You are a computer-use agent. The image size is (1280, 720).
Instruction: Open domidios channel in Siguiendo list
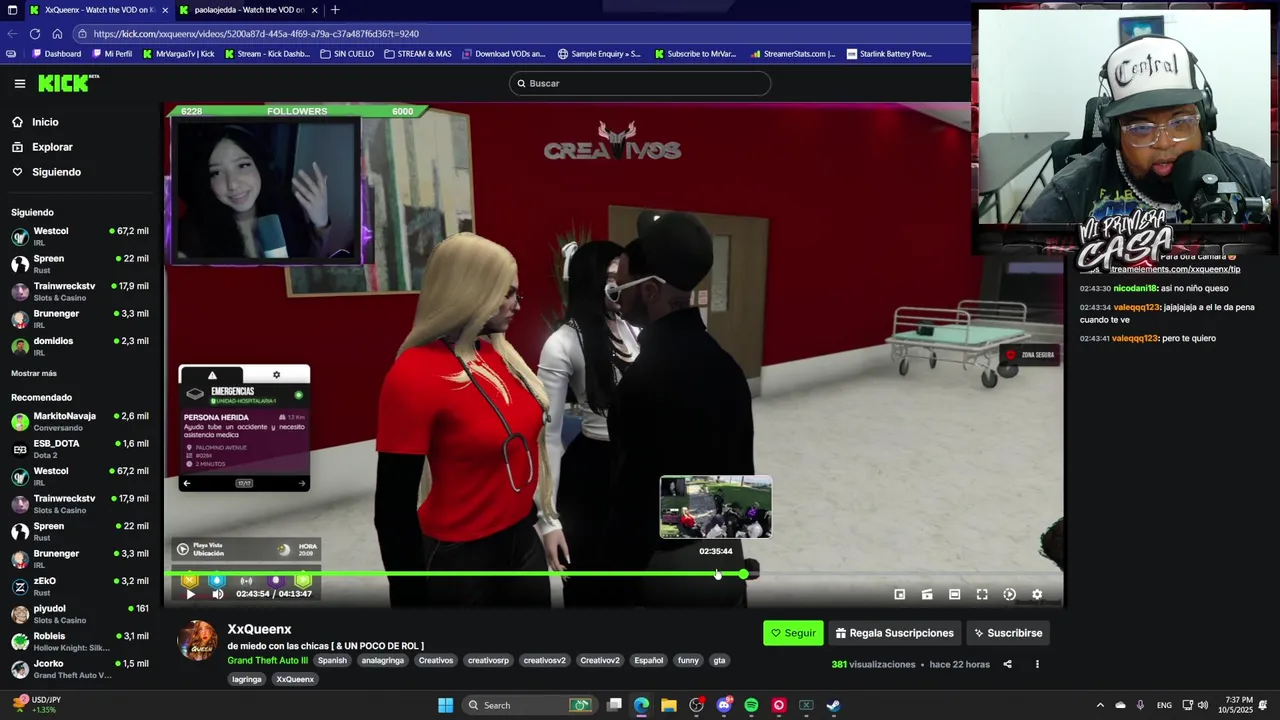click(80, 346)
